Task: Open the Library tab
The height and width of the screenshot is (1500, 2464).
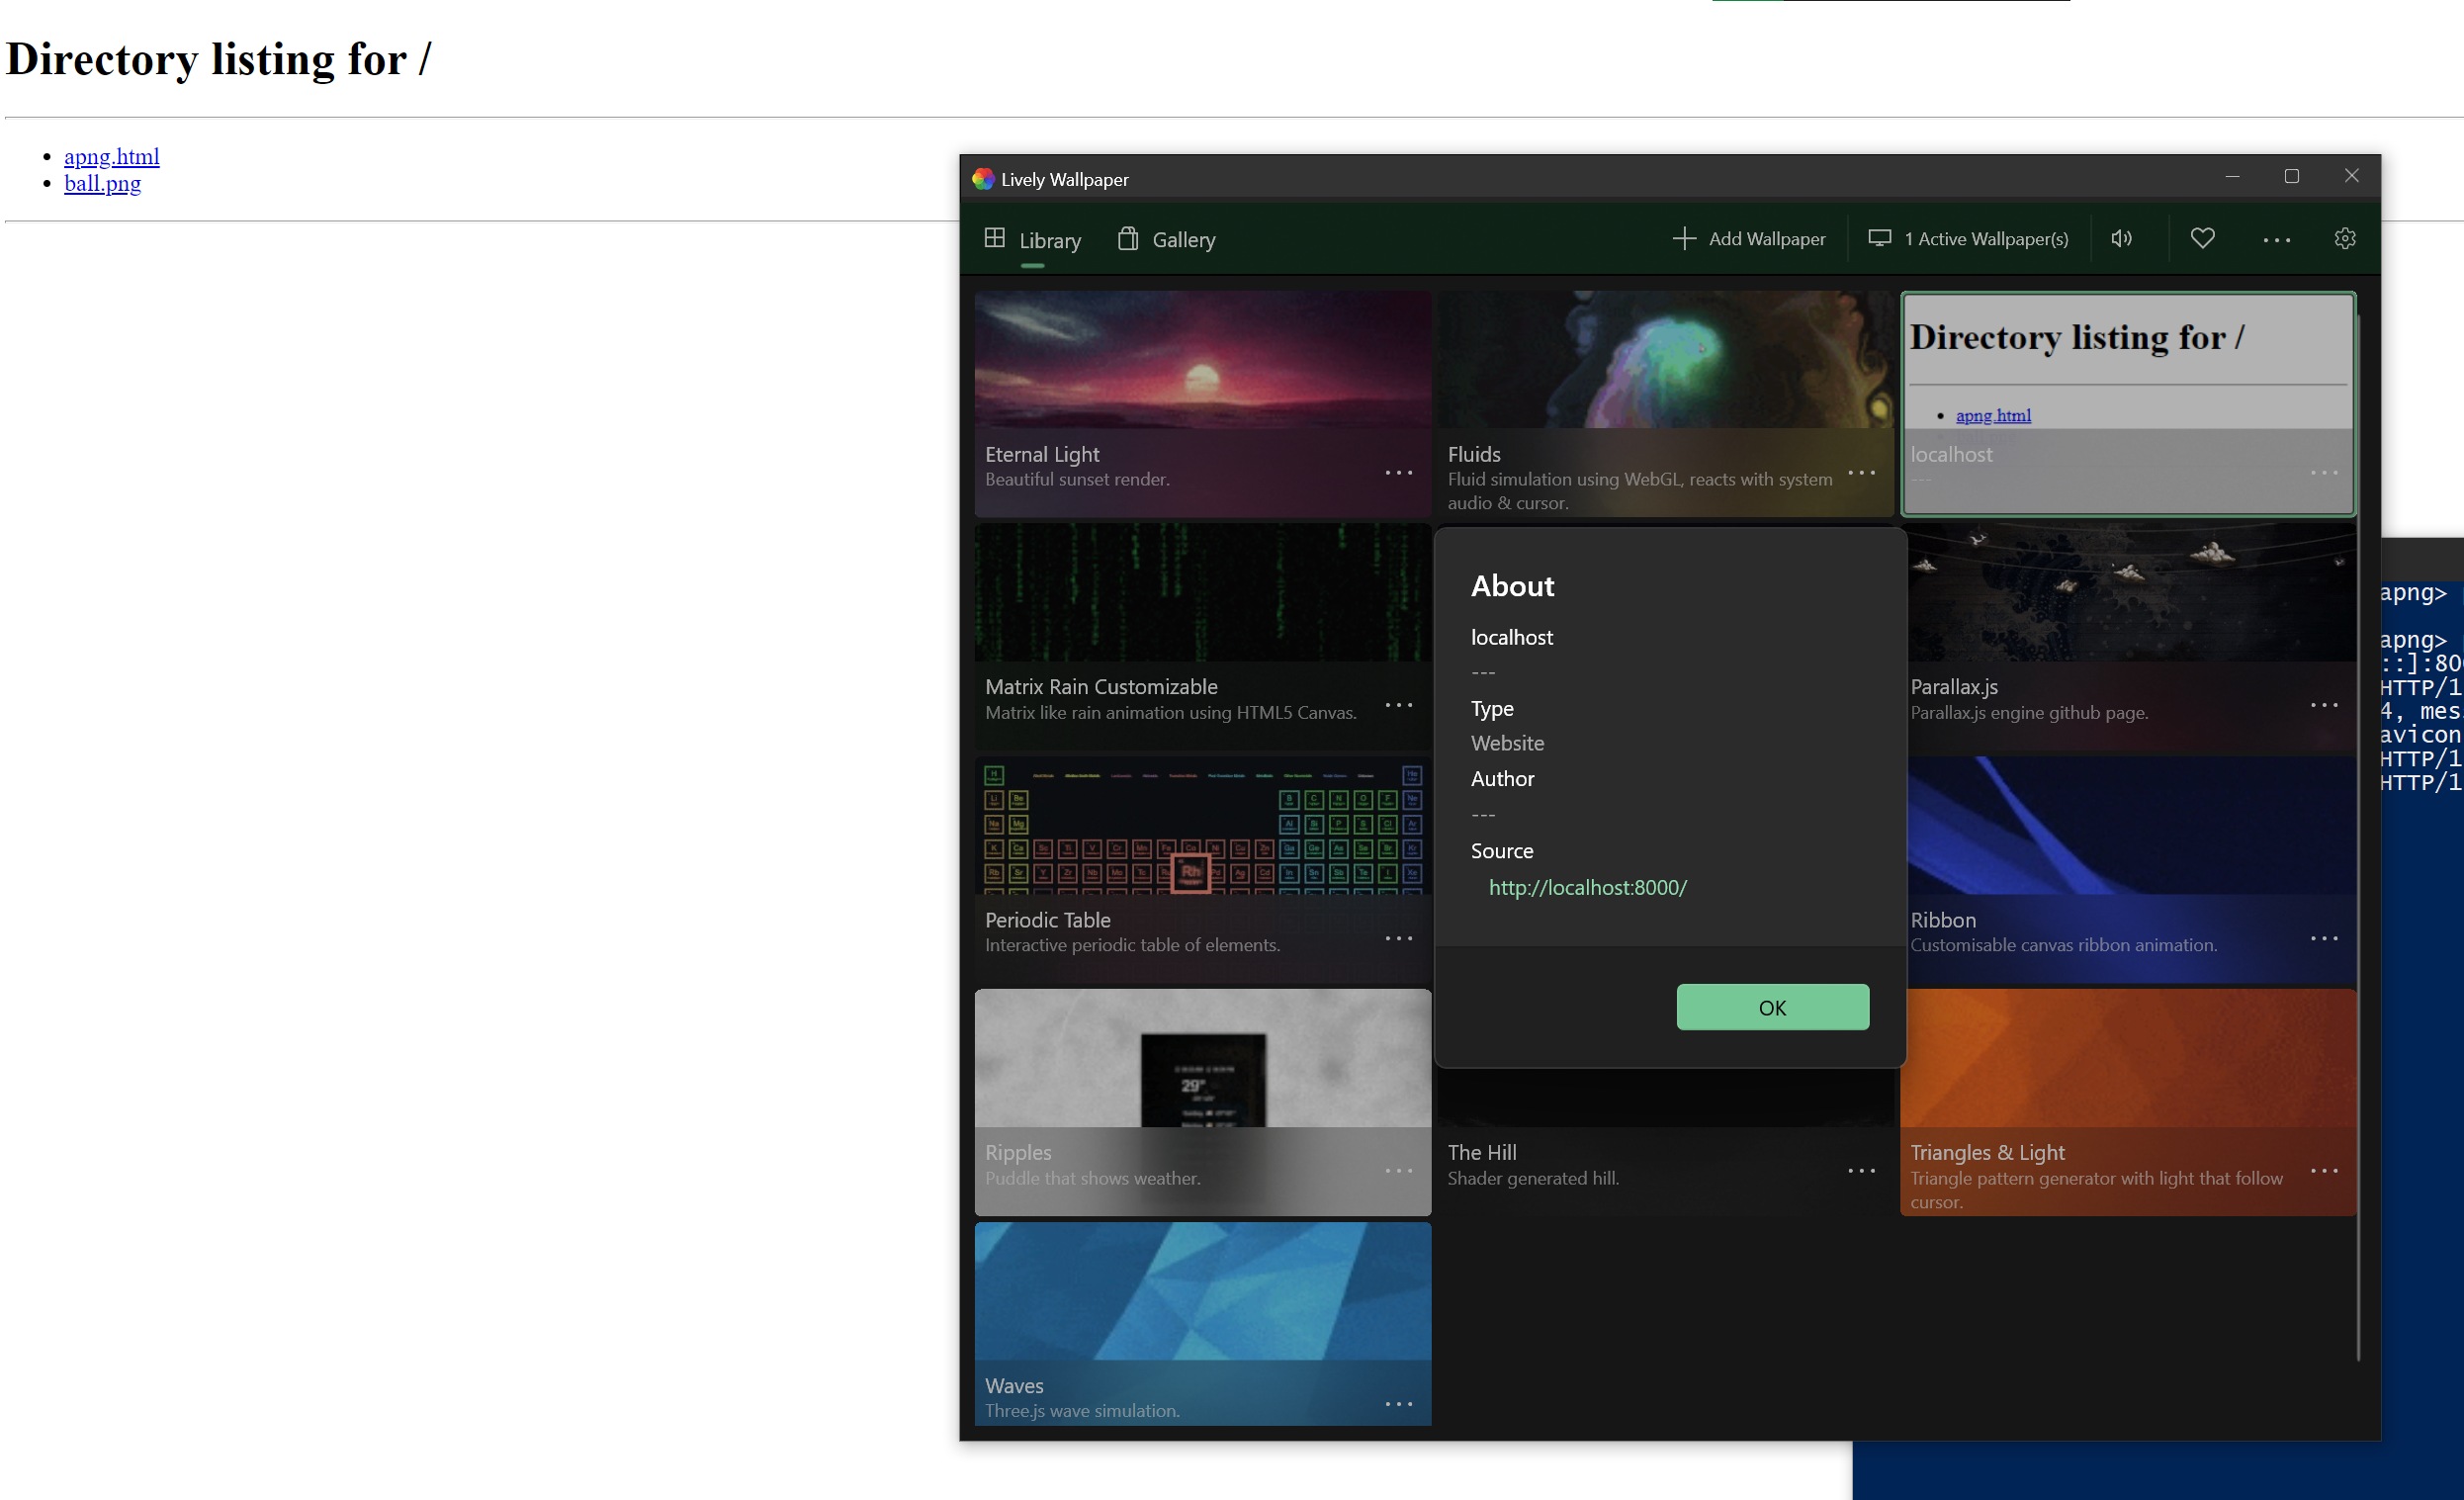Action: click(x=1032, y=240)
